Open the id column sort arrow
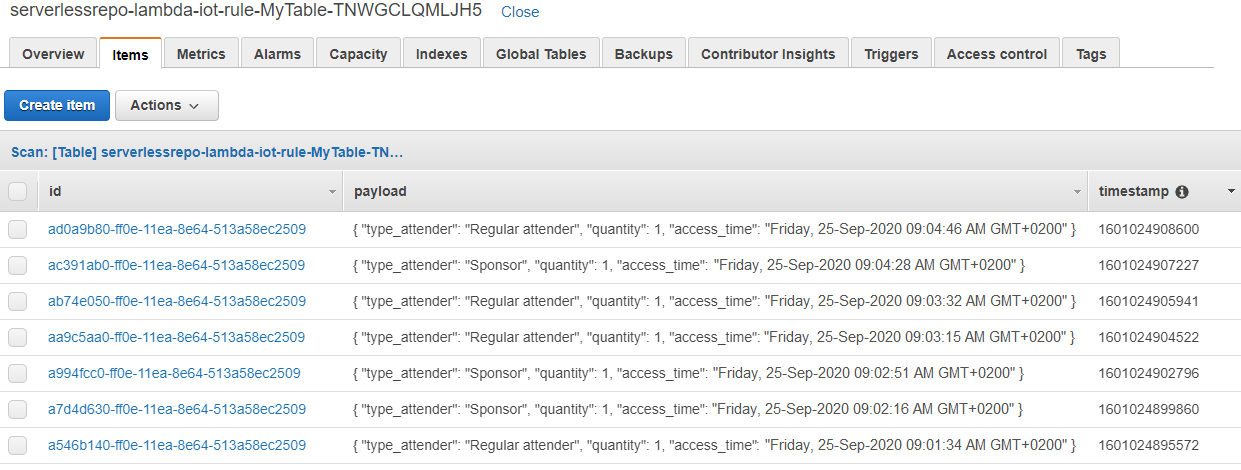This screenshot has width=1241, height=470. (x=332, y=191)
